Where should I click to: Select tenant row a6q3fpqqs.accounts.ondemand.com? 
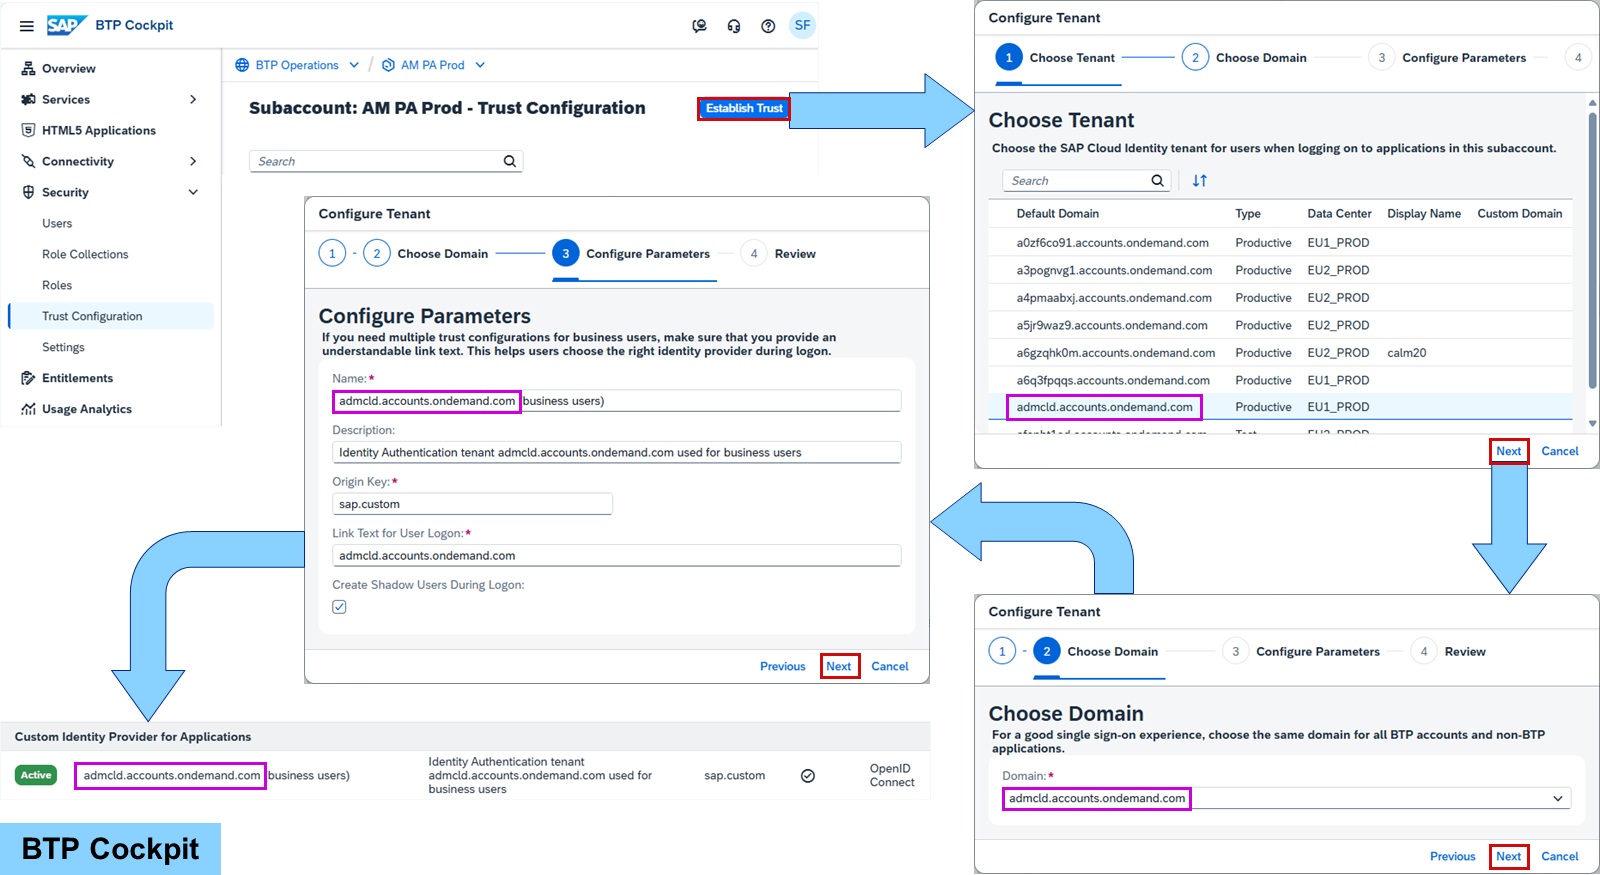click(x=1280, y=380)
